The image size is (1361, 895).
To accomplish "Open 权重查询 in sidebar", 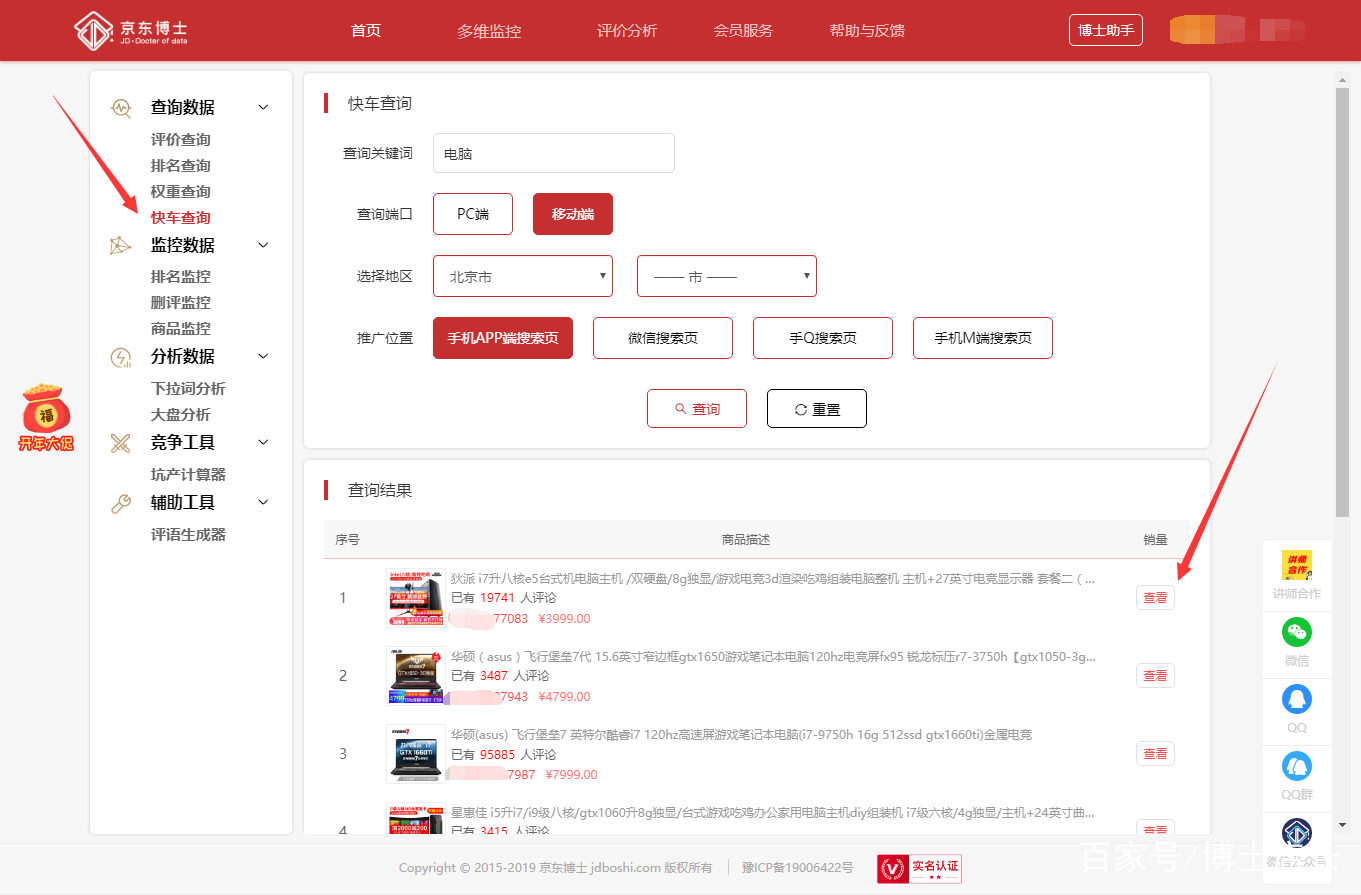I will (x=181, y=192).
